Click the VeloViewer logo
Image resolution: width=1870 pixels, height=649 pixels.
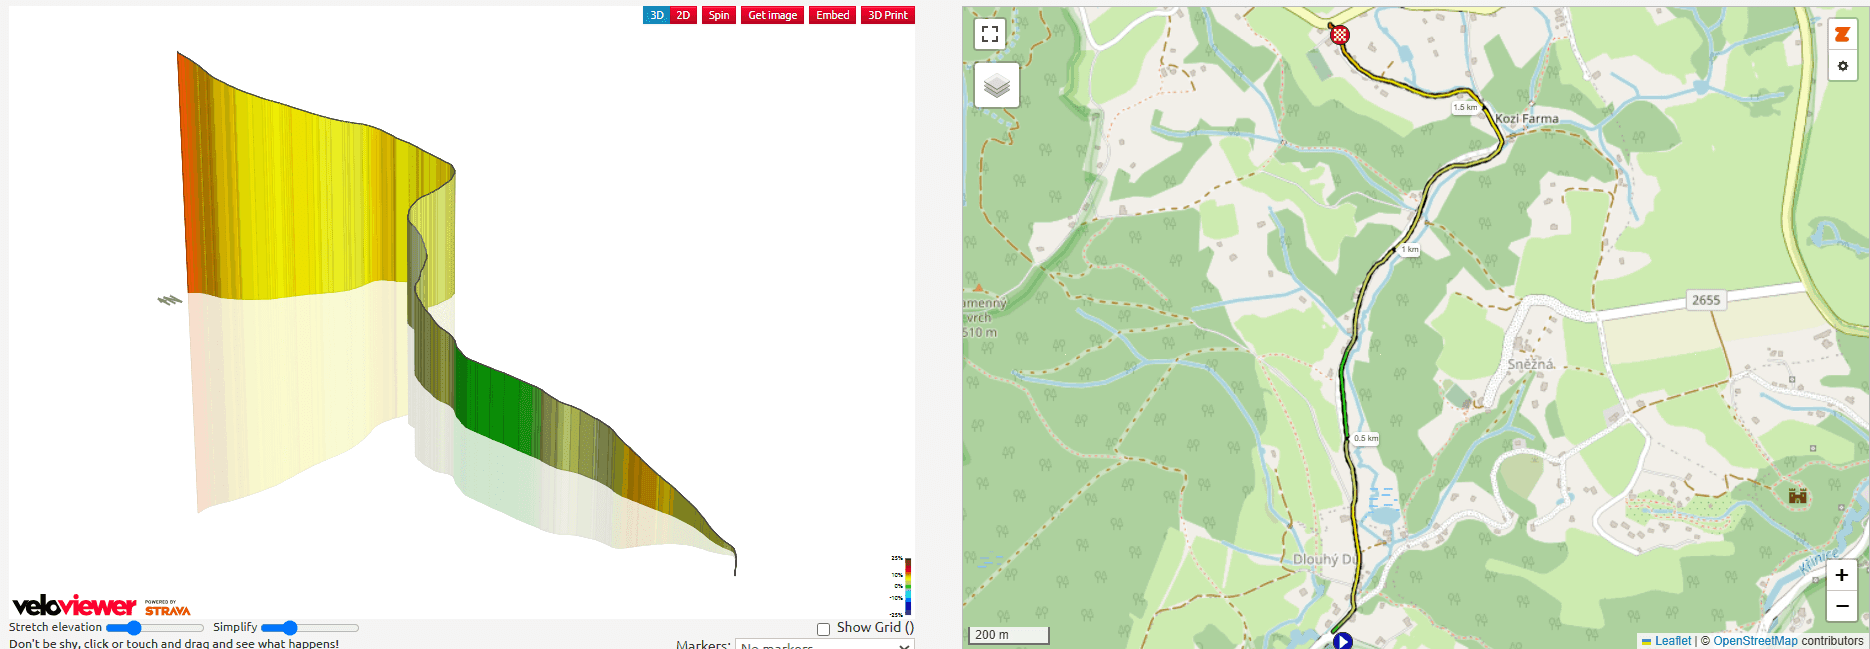(x=74, y=606)
